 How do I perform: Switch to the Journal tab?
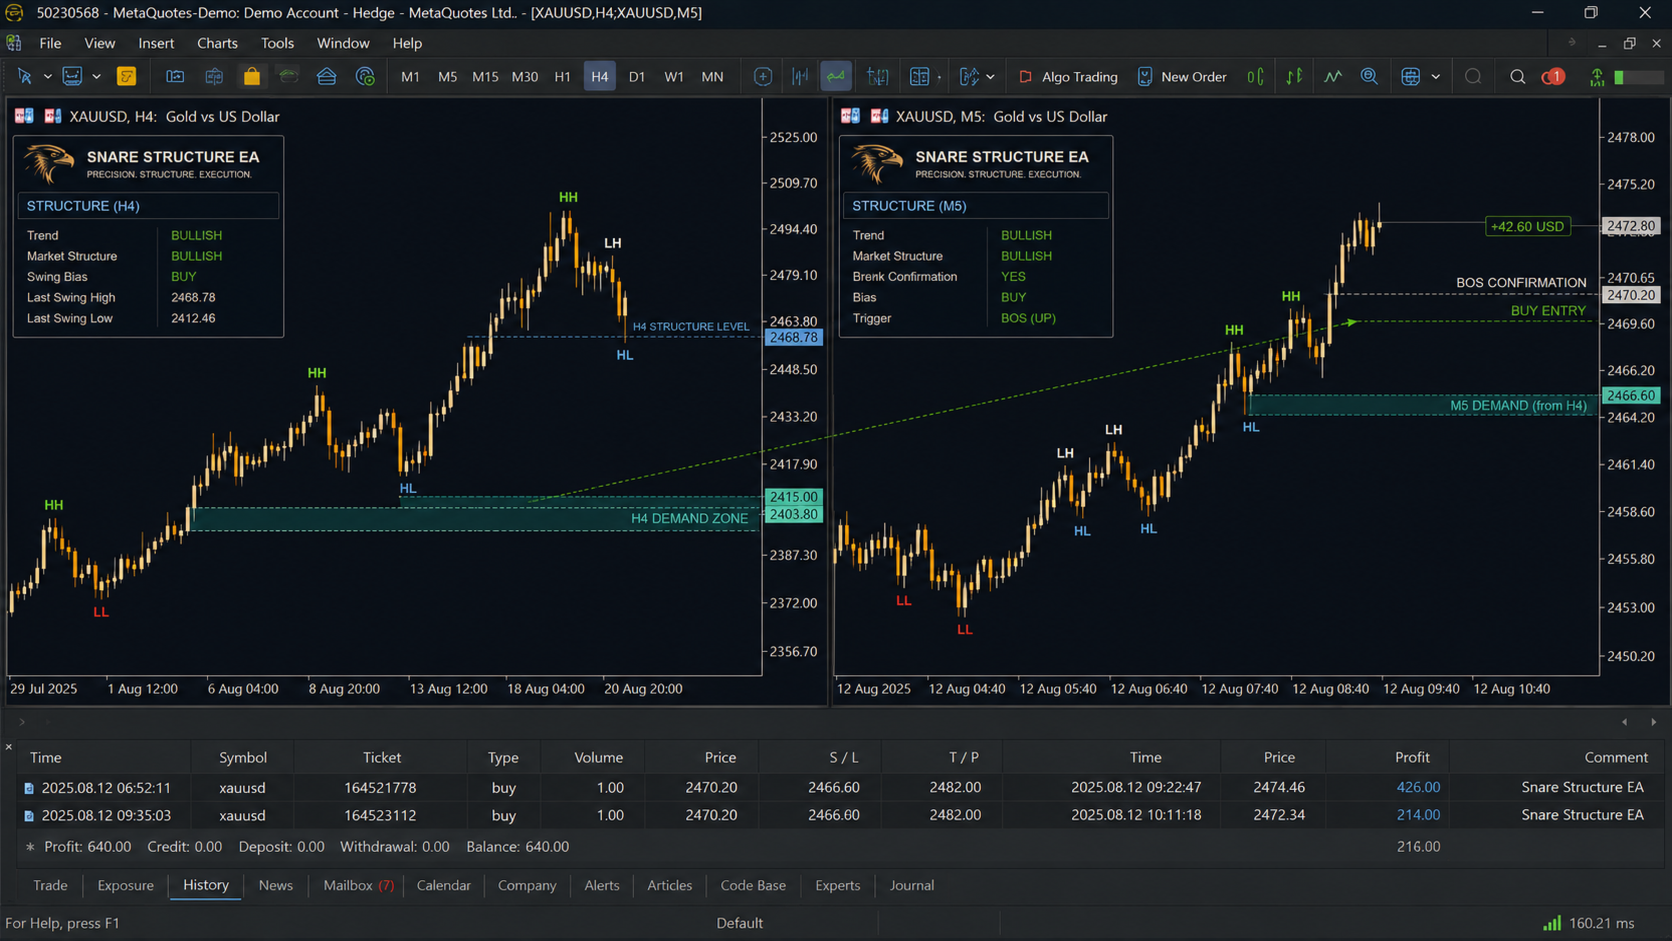coord(912,885)
